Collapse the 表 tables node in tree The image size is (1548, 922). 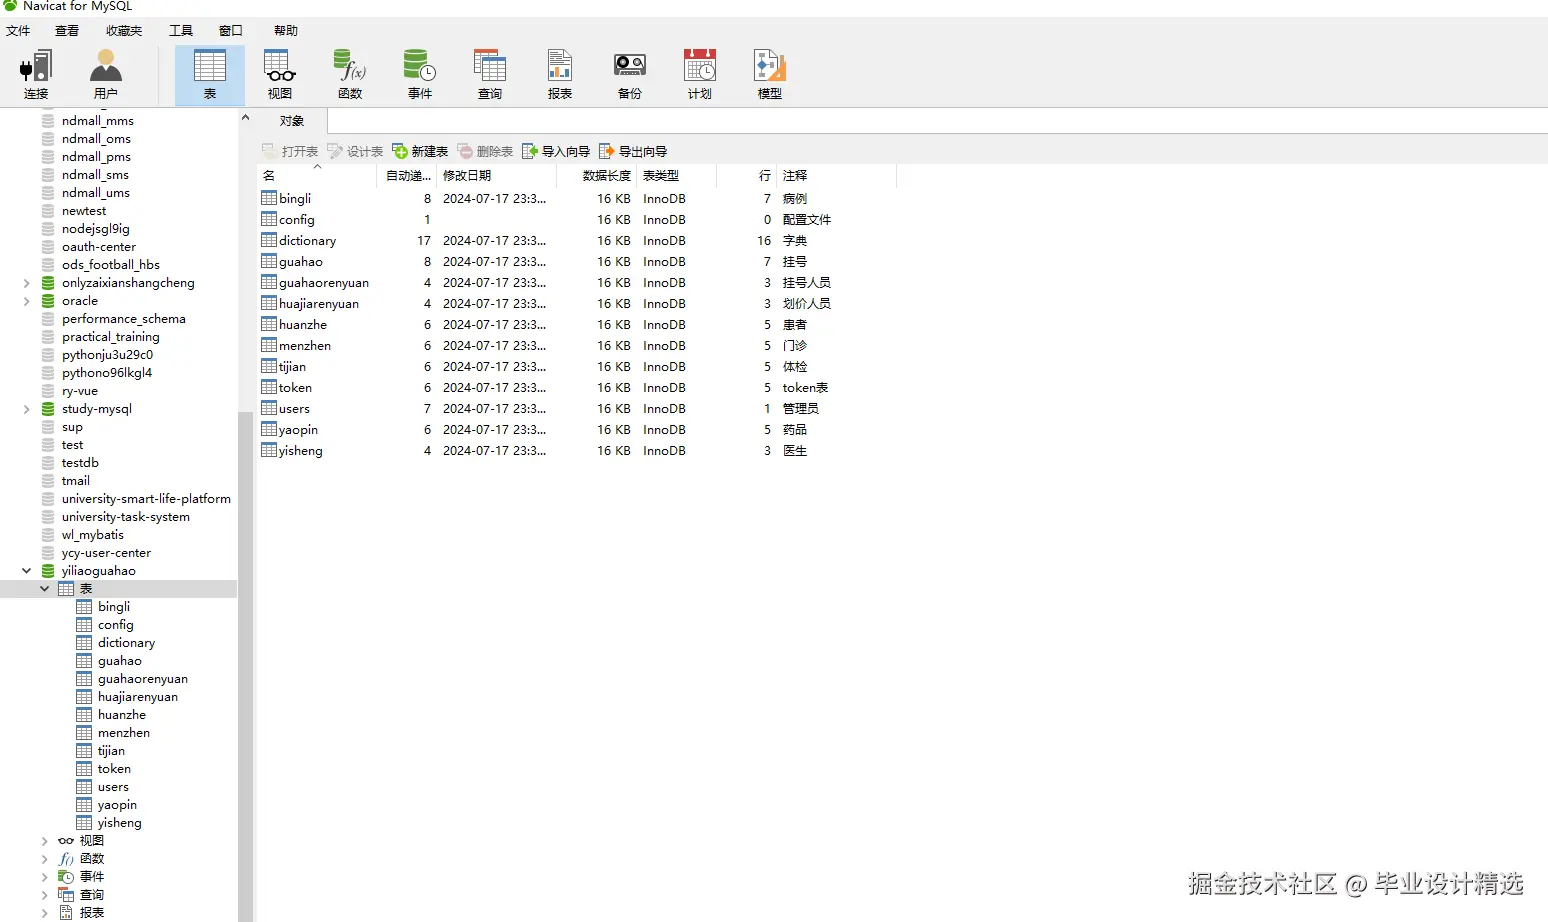(44, 589)
